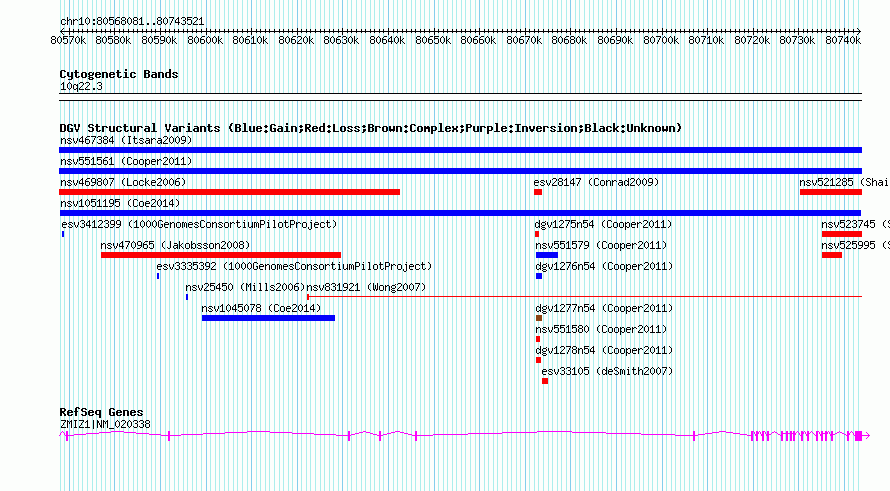
Task: Open the nsv1045078 (Coe2014) label
Action: click(x=261, y=308)
